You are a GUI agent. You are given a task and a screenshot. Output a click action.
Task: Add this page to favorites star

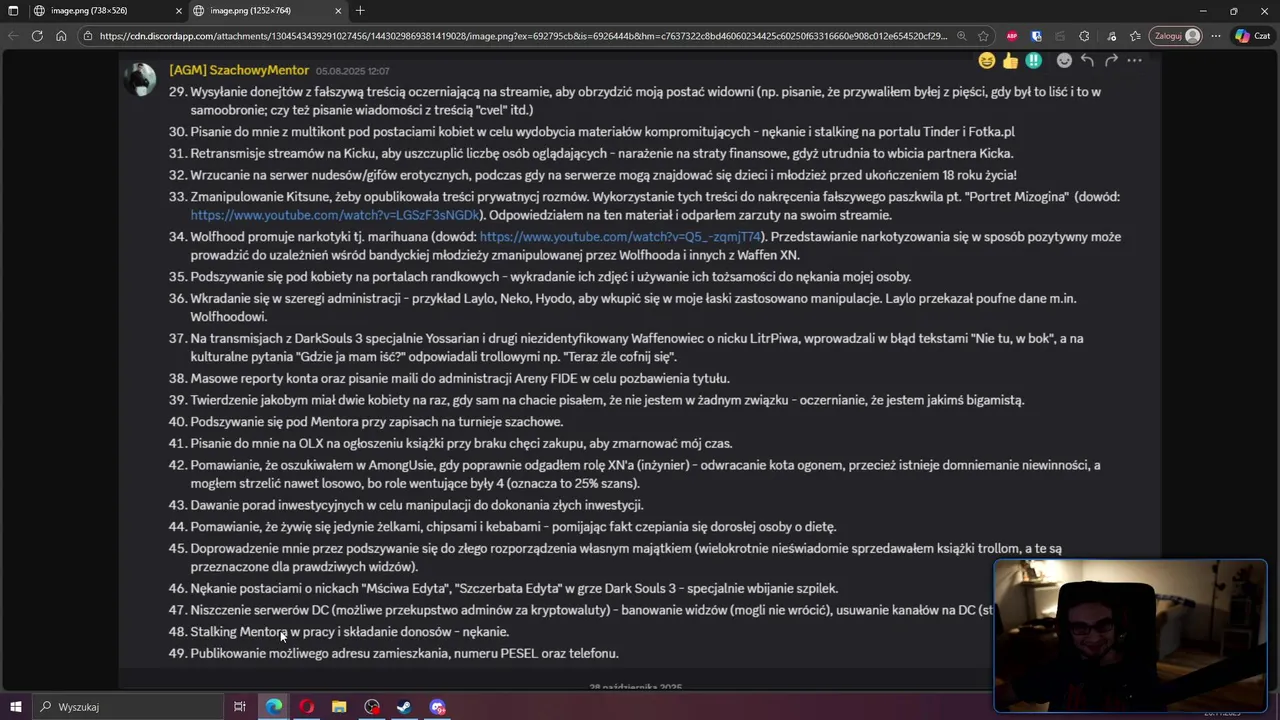pos(984,36)
